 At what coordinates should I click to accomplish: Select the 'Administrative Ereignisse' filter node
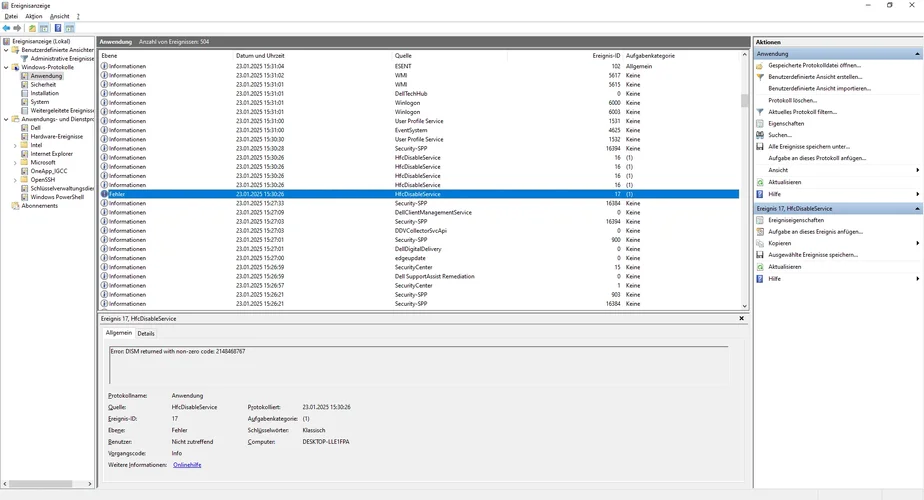click(x=62, y=58)
